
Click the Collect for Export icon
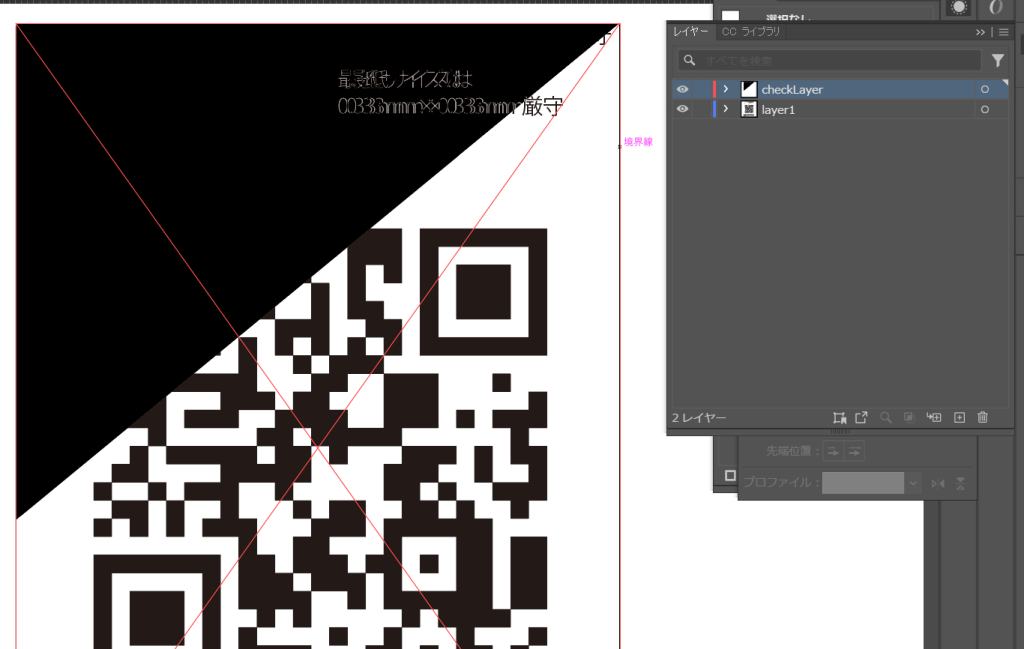839,417
